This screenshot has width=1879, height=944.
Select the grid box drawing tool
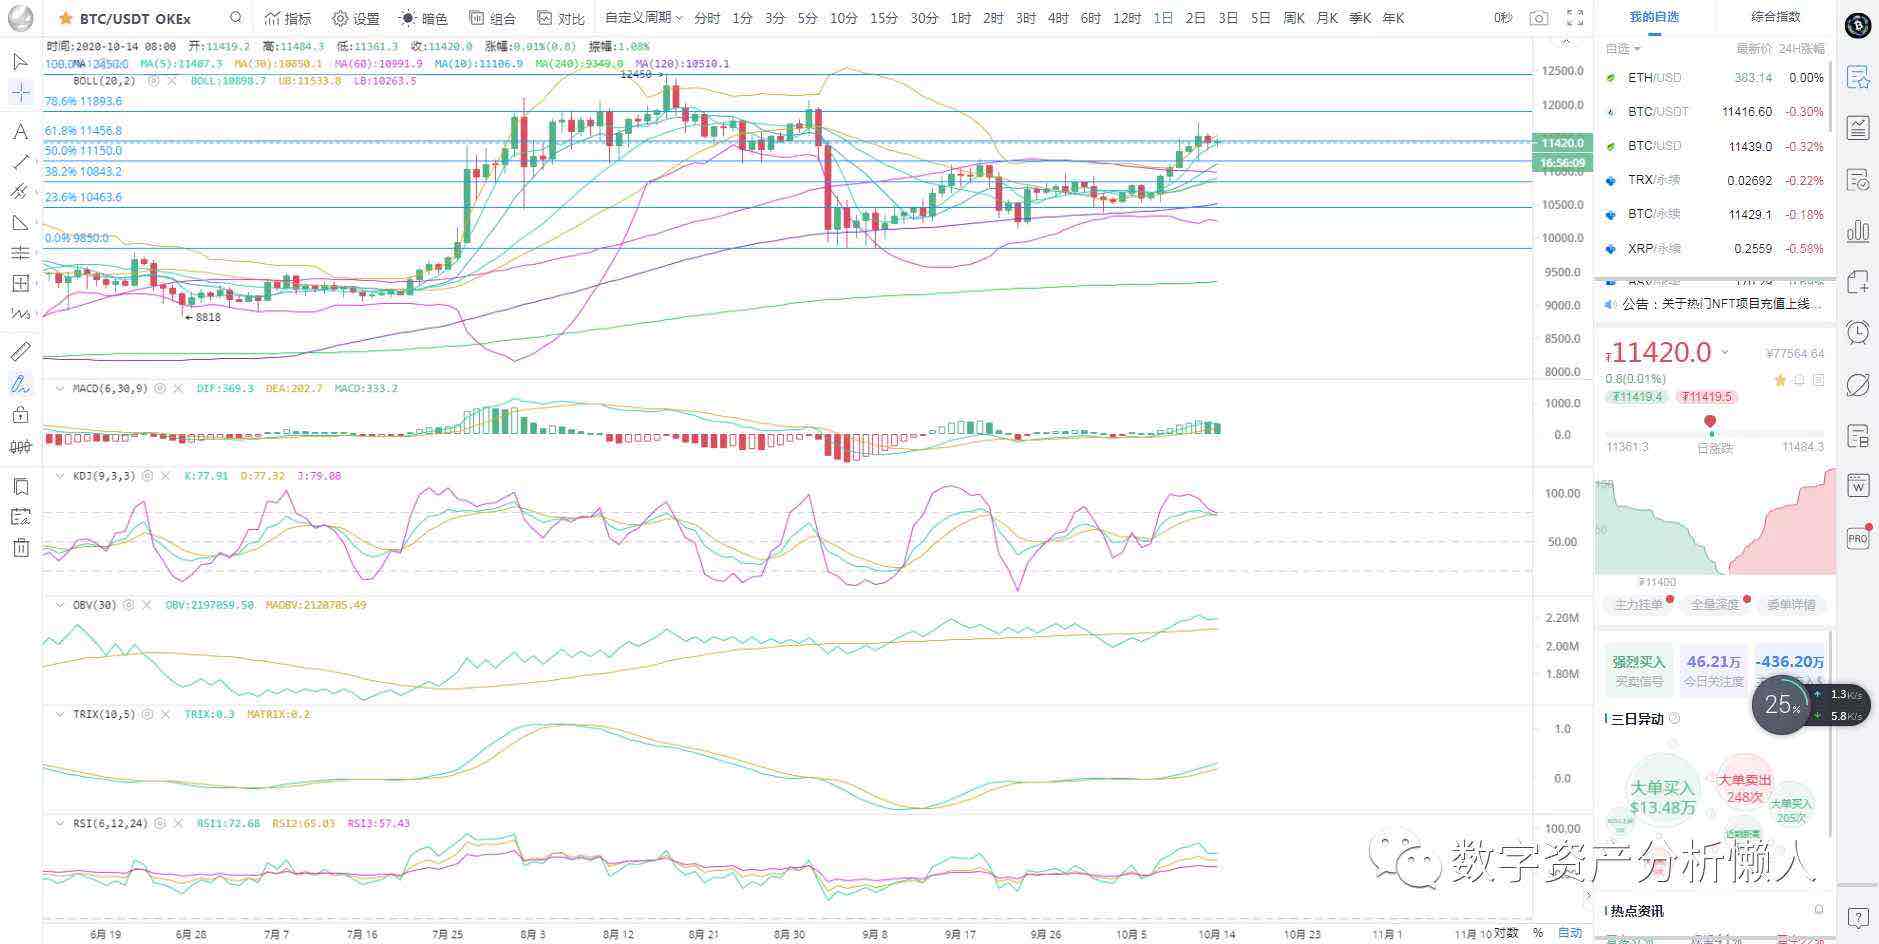point(20,283)
